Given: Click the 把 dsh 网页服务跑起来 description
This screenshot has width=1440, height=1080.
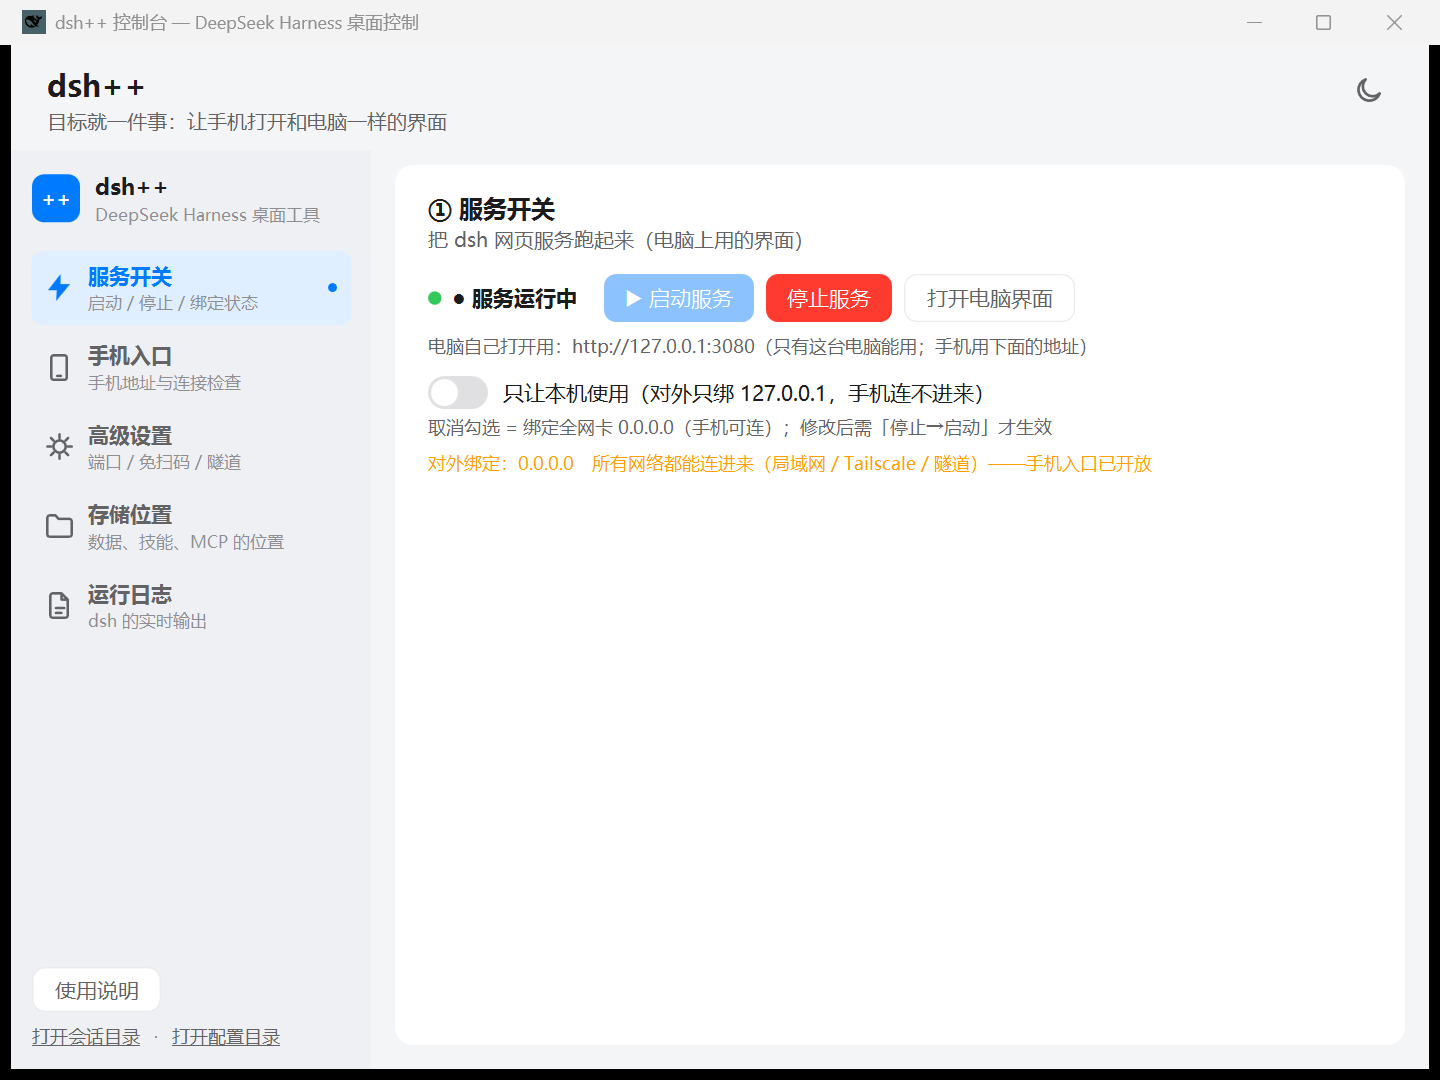Looking at the screenshot, I should (x=615, y=240).
